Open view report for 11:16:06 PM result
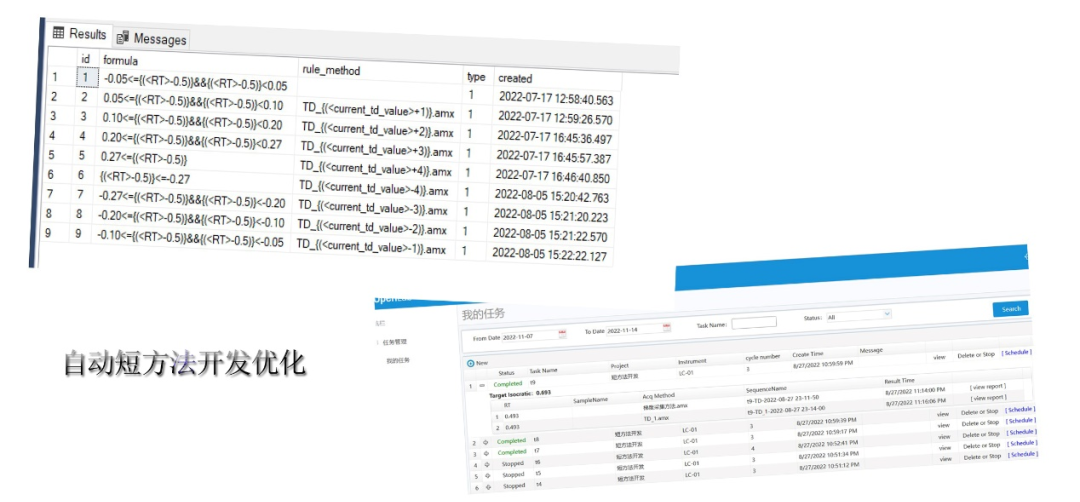Image resolution: width=1080 pixels, height=502 pixels. point(989,397)
